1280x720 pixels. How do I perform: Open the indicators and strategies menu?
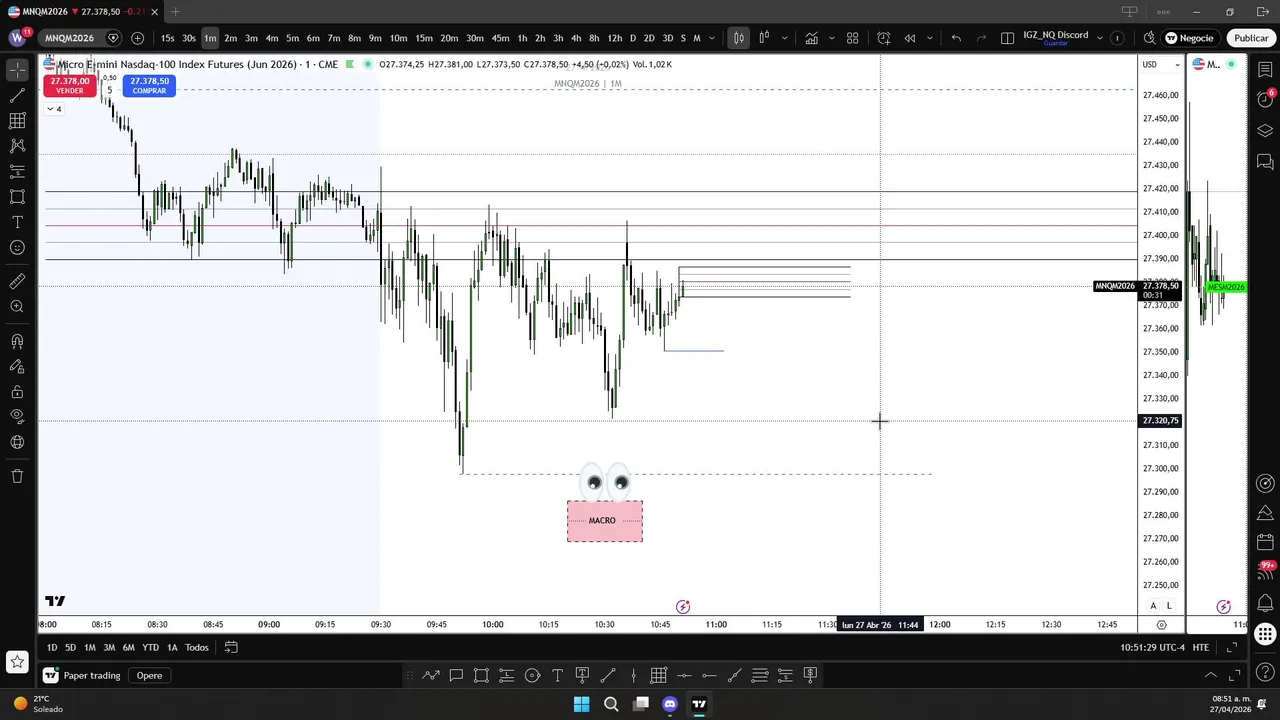click(812, 38)
